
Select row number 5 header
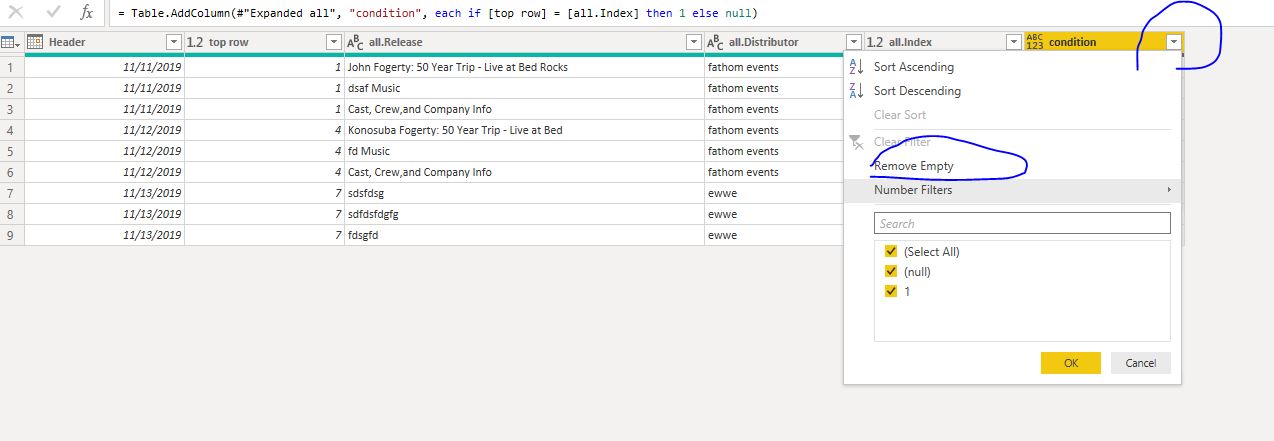pyautogui.click(x=12, y=151)
